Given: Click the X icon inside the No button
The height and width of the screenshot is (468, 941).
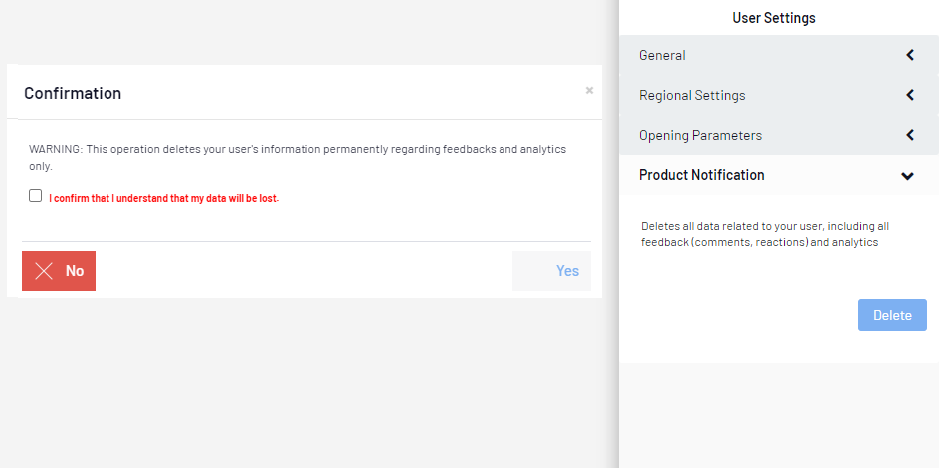Looking at the screenshot, I should (x=44, y=271).
